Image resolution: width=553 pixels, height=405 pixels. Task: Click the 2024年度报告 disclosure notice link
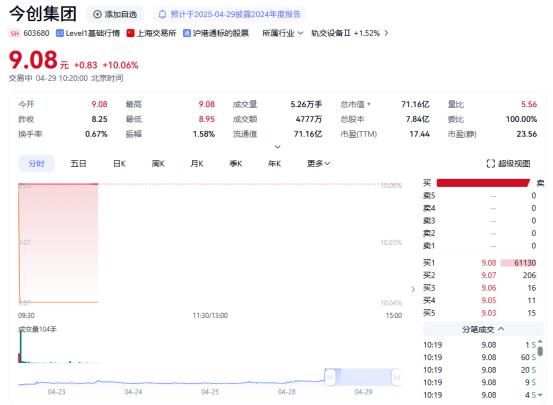[236, 14]
